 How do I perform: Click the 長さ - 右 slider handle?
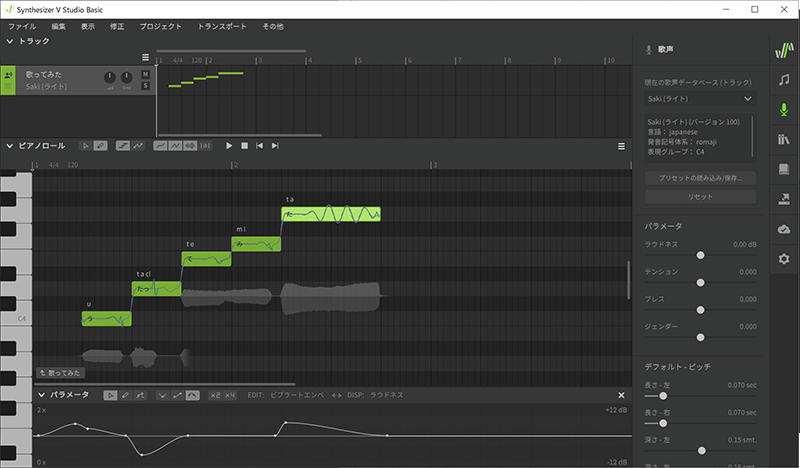tap(663, 424)
